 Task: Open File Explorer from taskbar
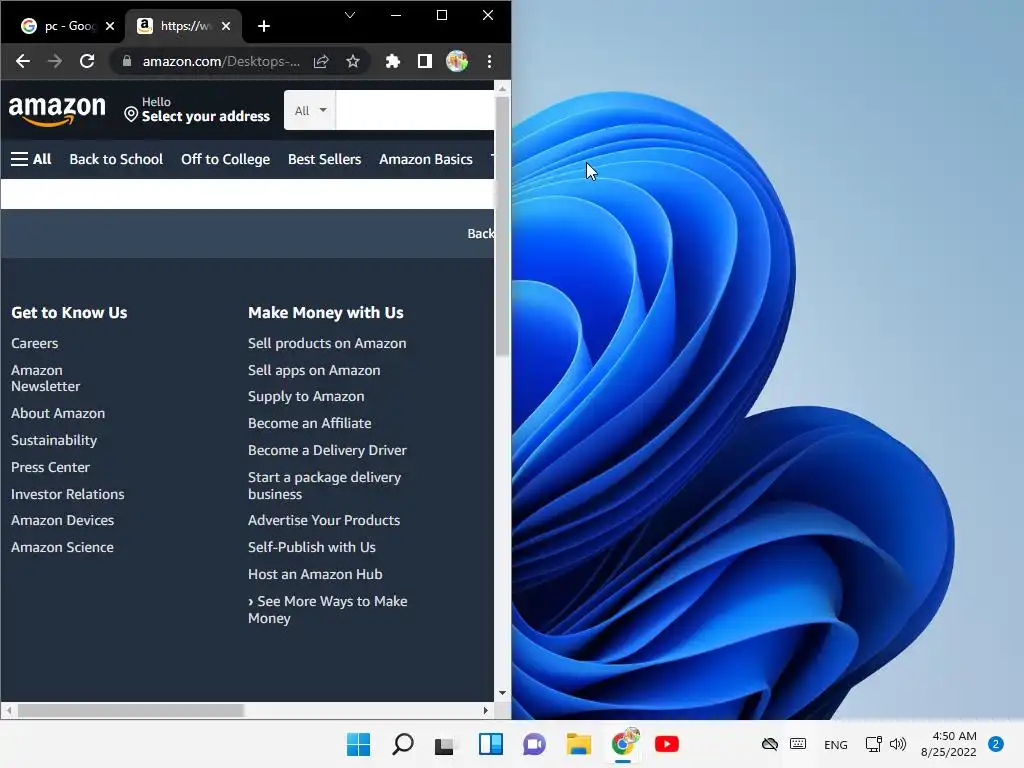[579, 744]
